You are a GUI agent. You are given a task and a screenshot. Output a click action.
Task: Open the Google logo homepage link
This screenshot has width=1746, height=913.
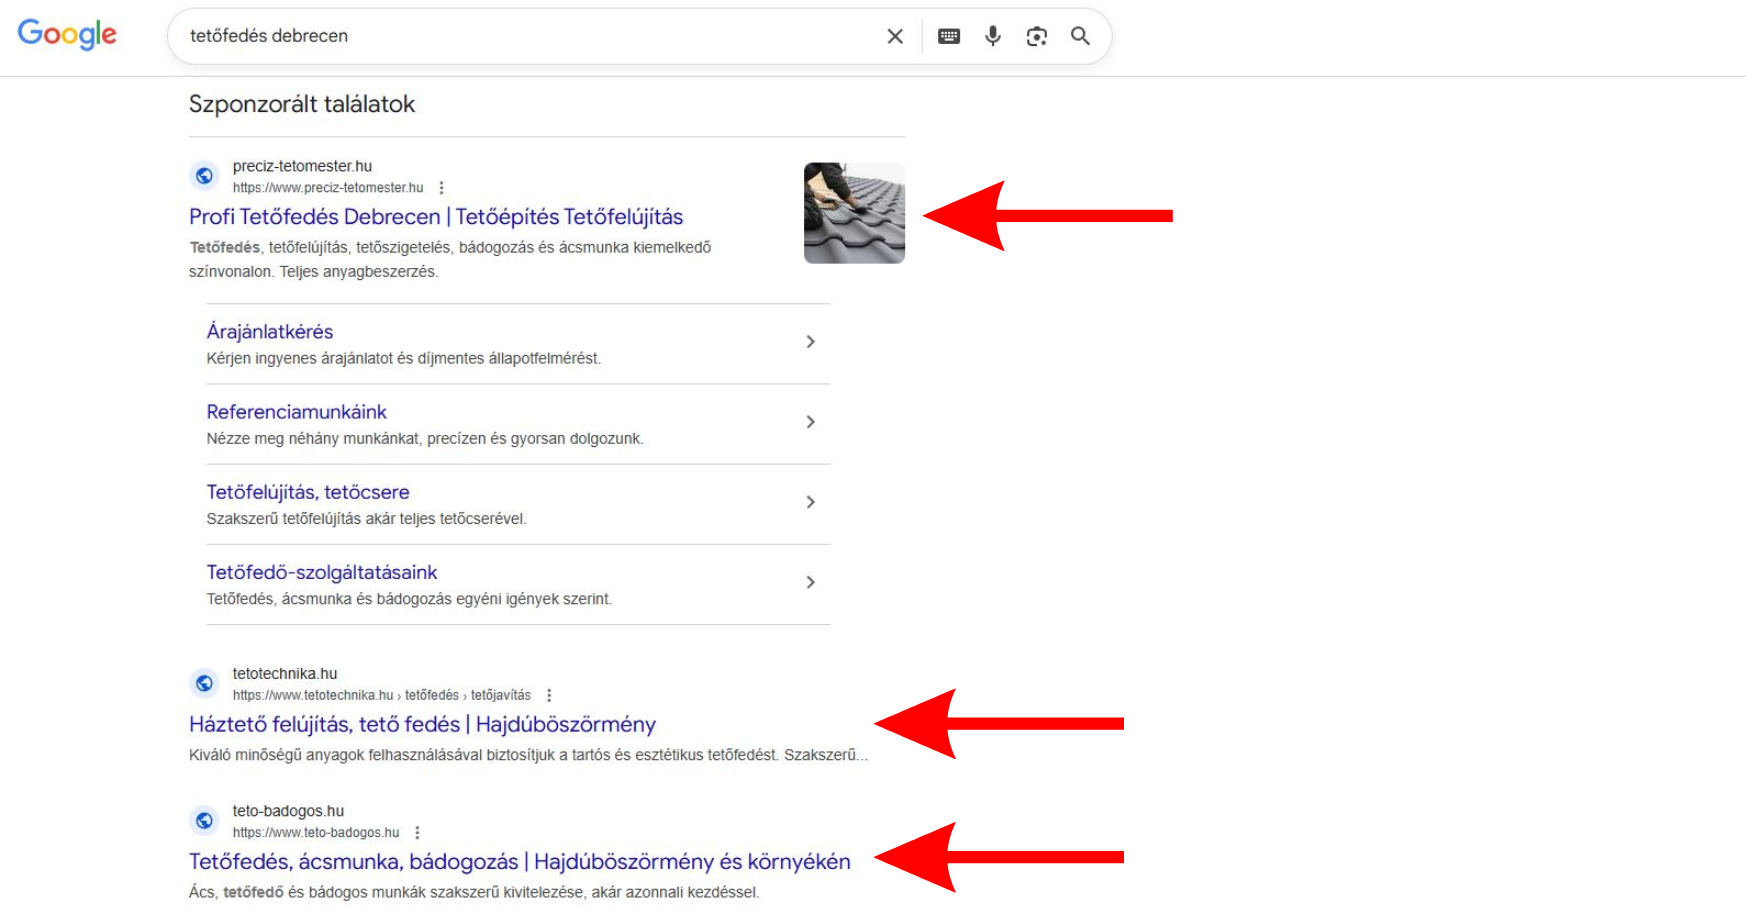[67, 35]
